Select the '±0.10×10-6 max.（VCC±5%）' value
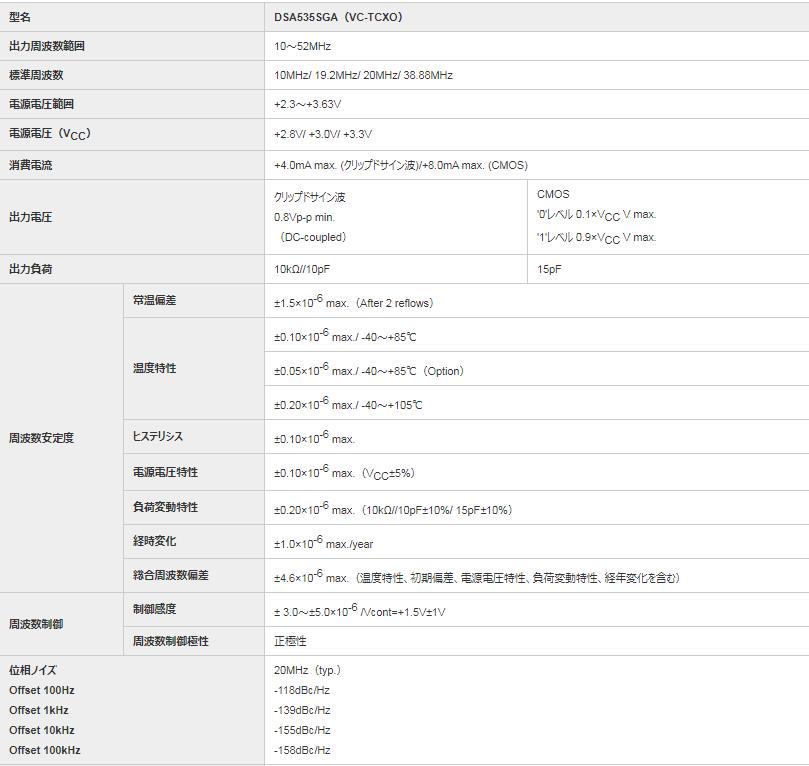This screenshot has height=766, width=809. pos(345,472)
